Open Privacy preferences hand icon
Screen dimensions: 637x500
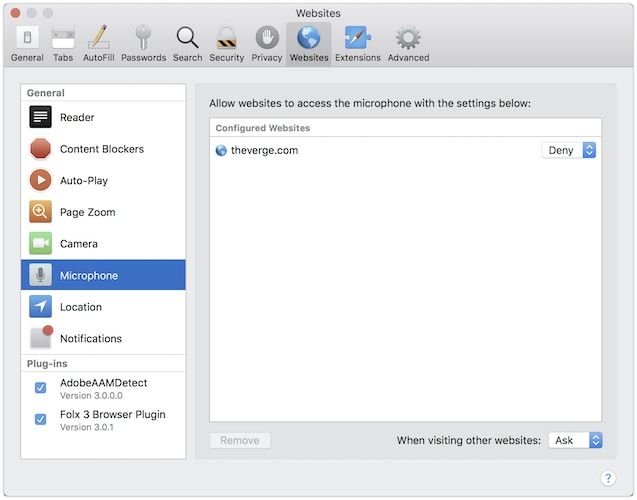266,43
